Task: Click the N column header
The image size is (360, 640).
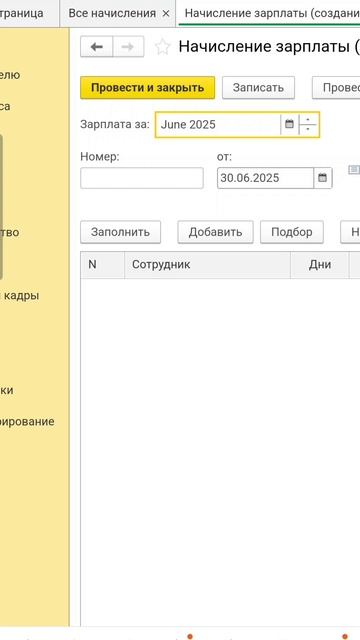Action: point(102,265)
